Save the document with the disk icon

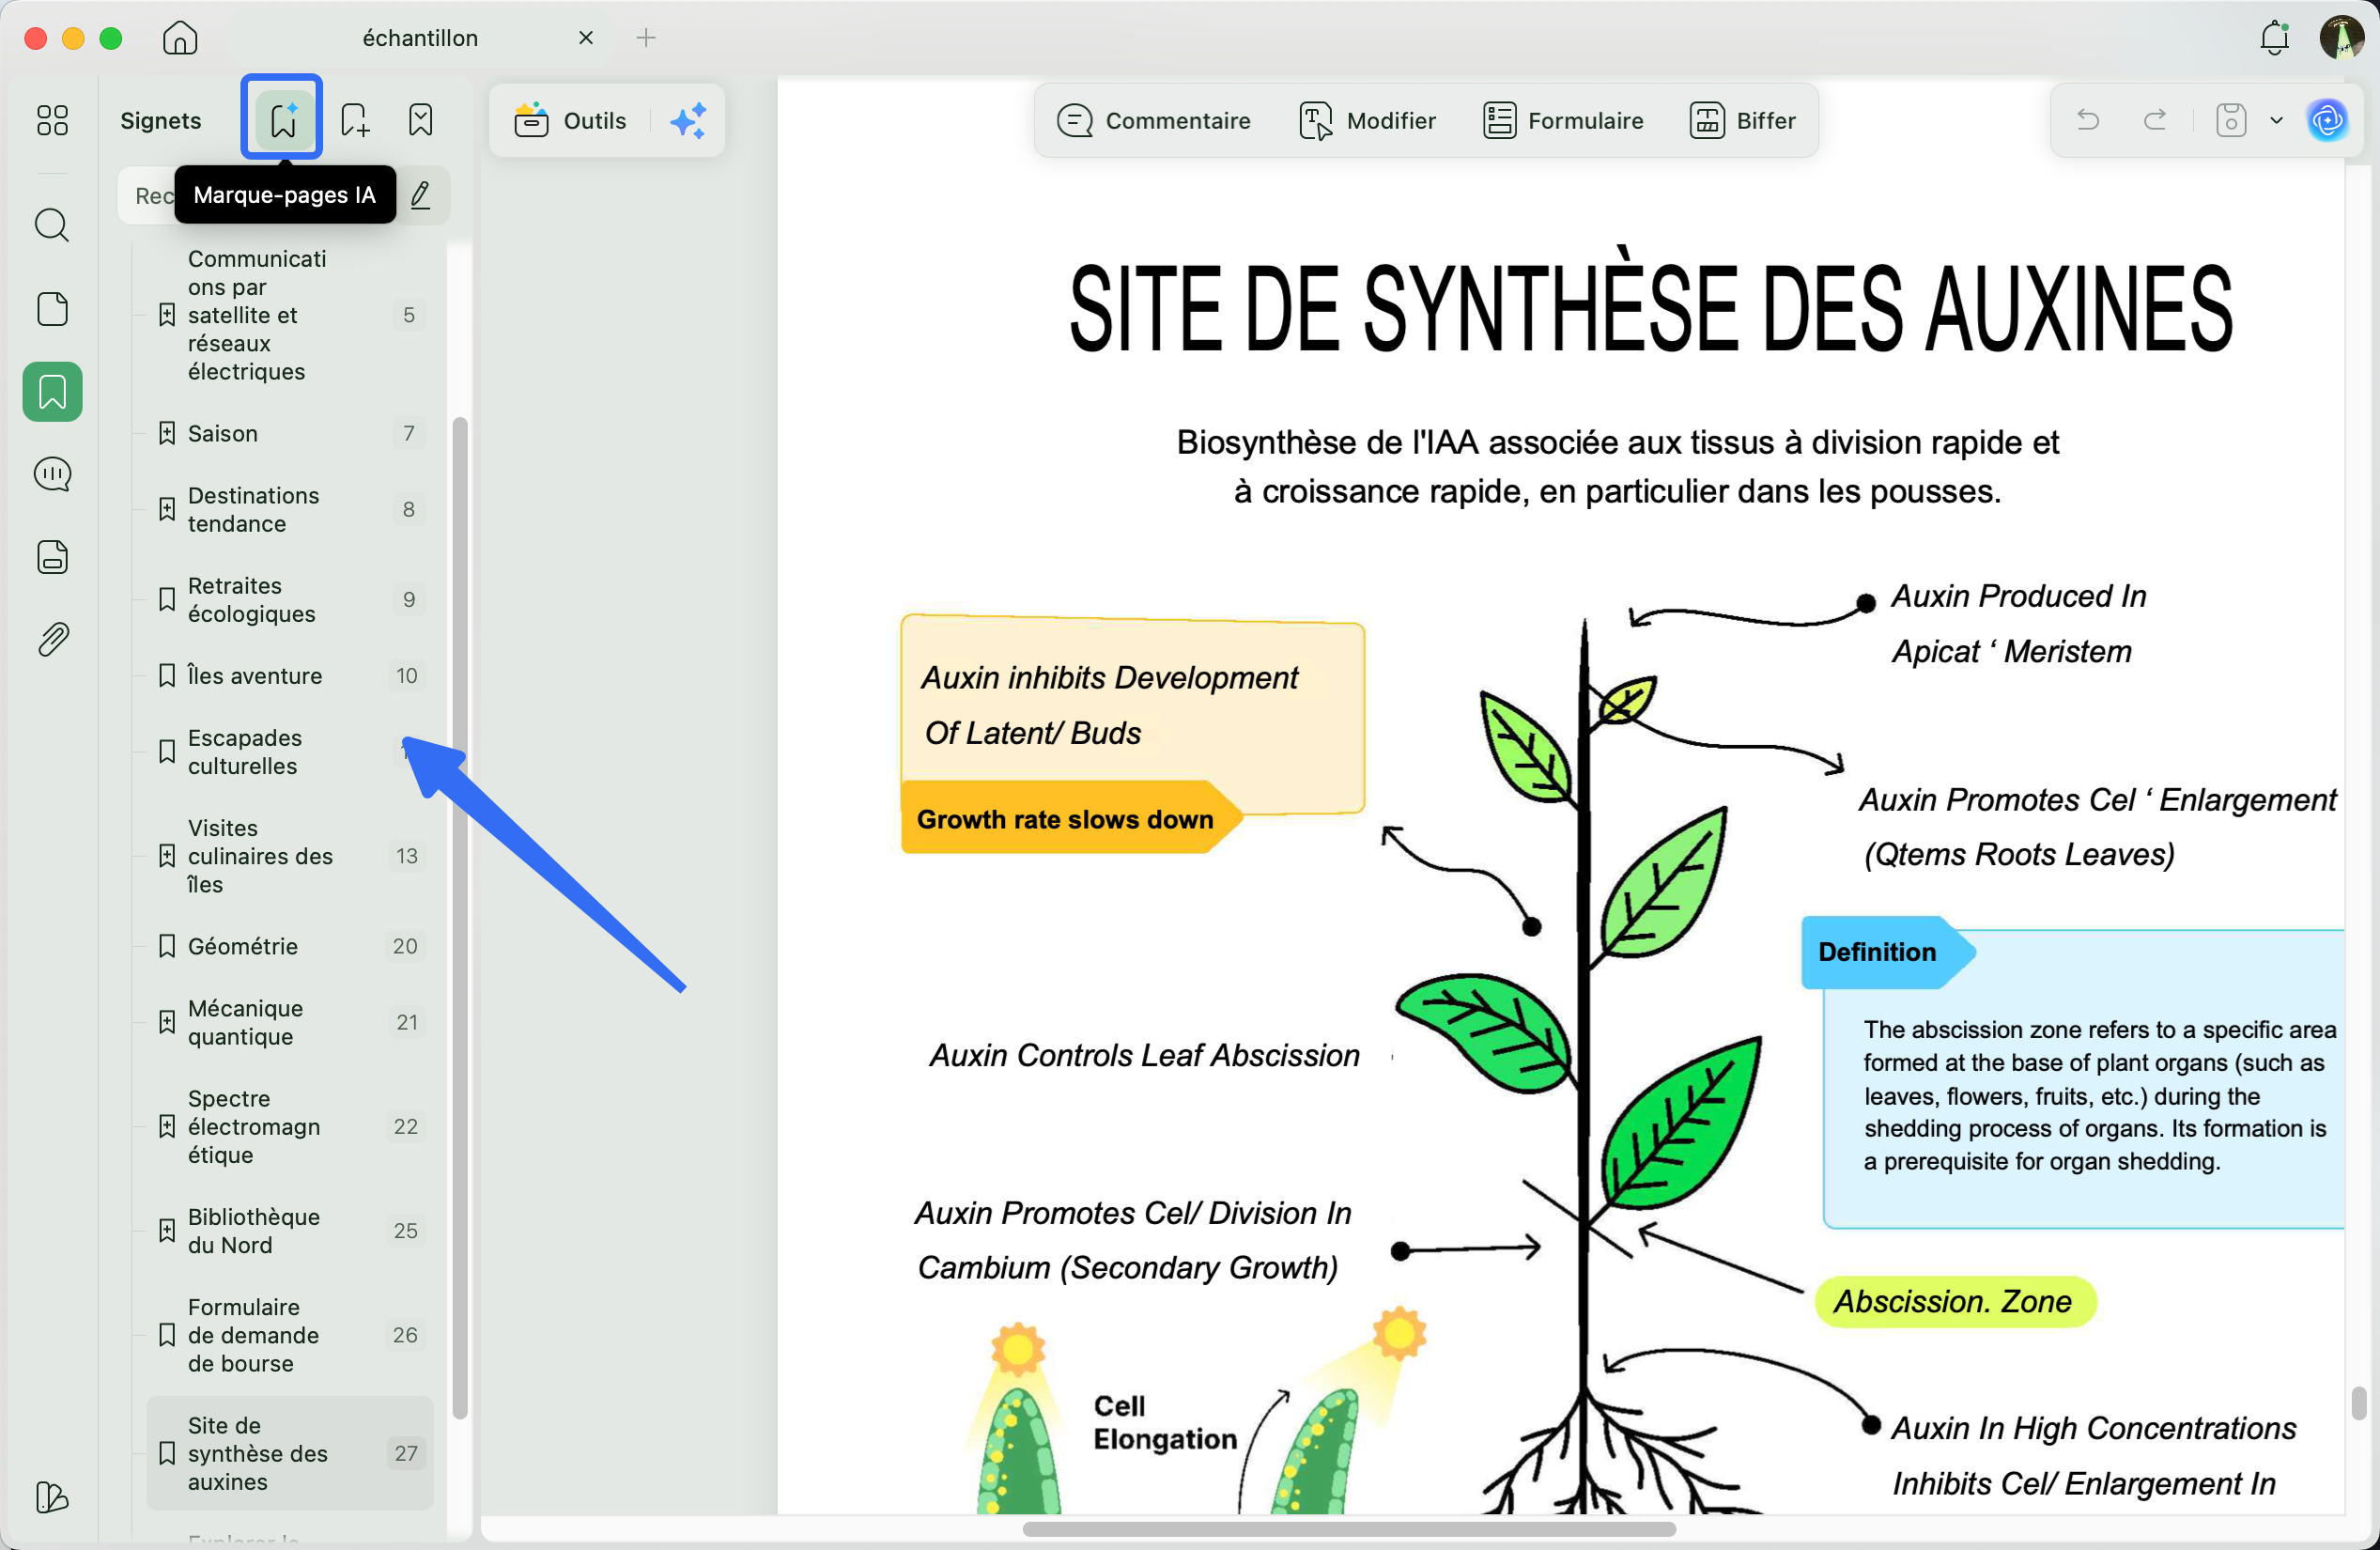point(2230,120)
